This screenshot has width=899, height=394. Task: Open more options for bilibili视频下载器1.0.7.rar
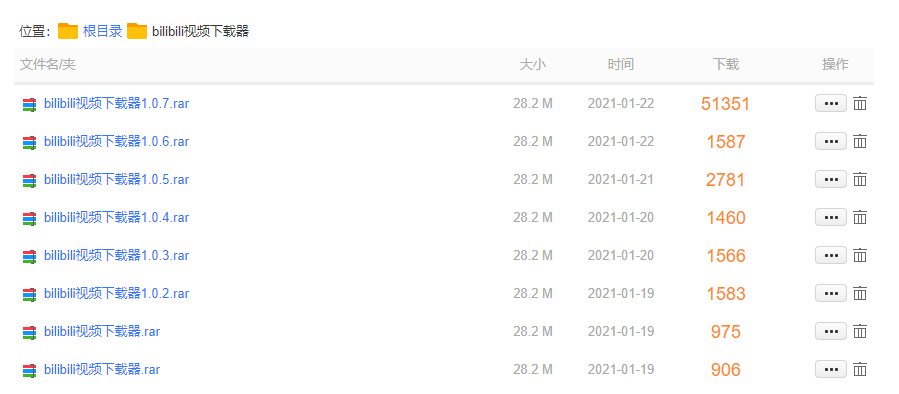pos(831,104)
